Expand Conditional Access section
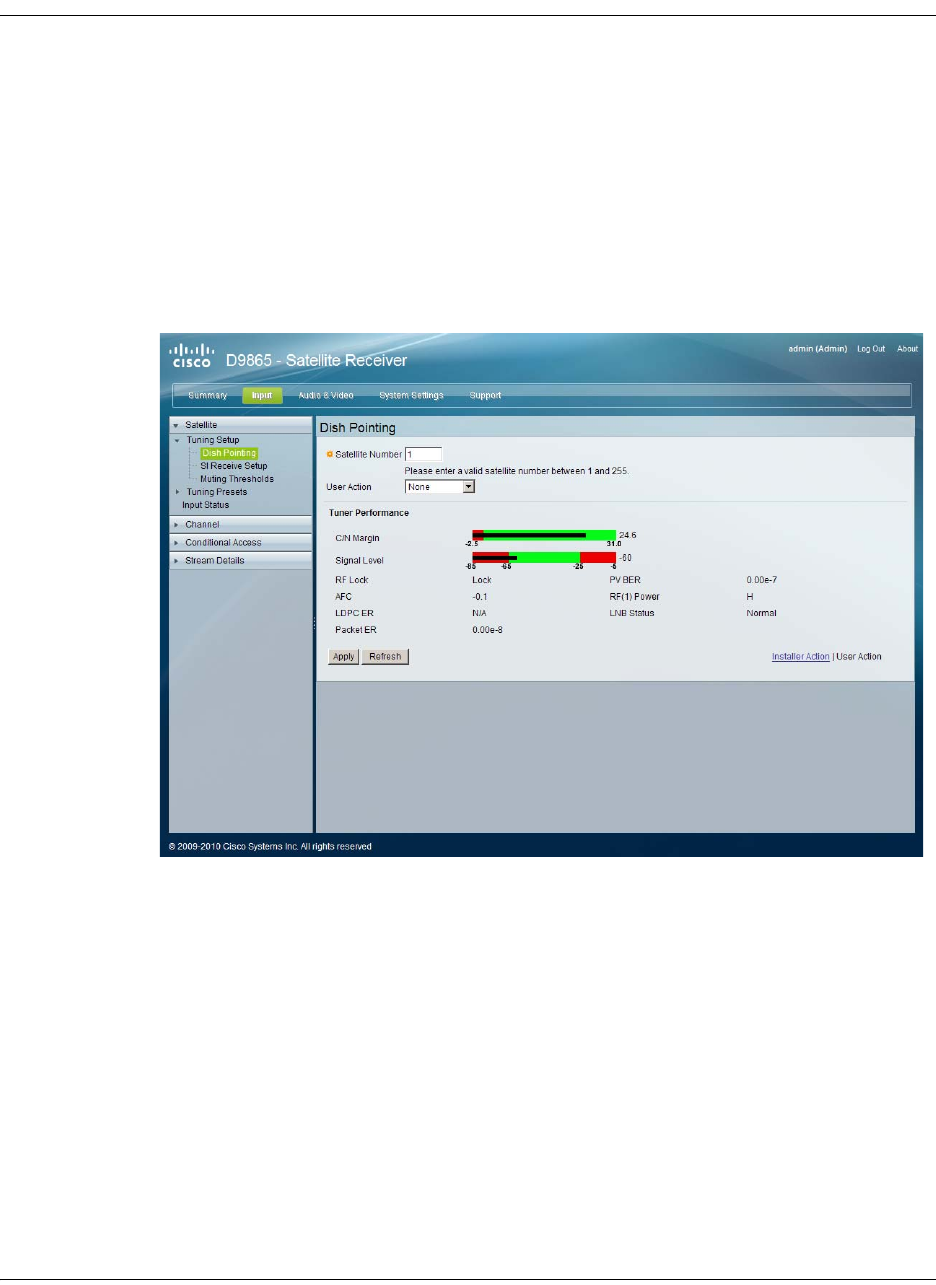This screenshot has width=936, height=1285. click(x=241, y=542)
